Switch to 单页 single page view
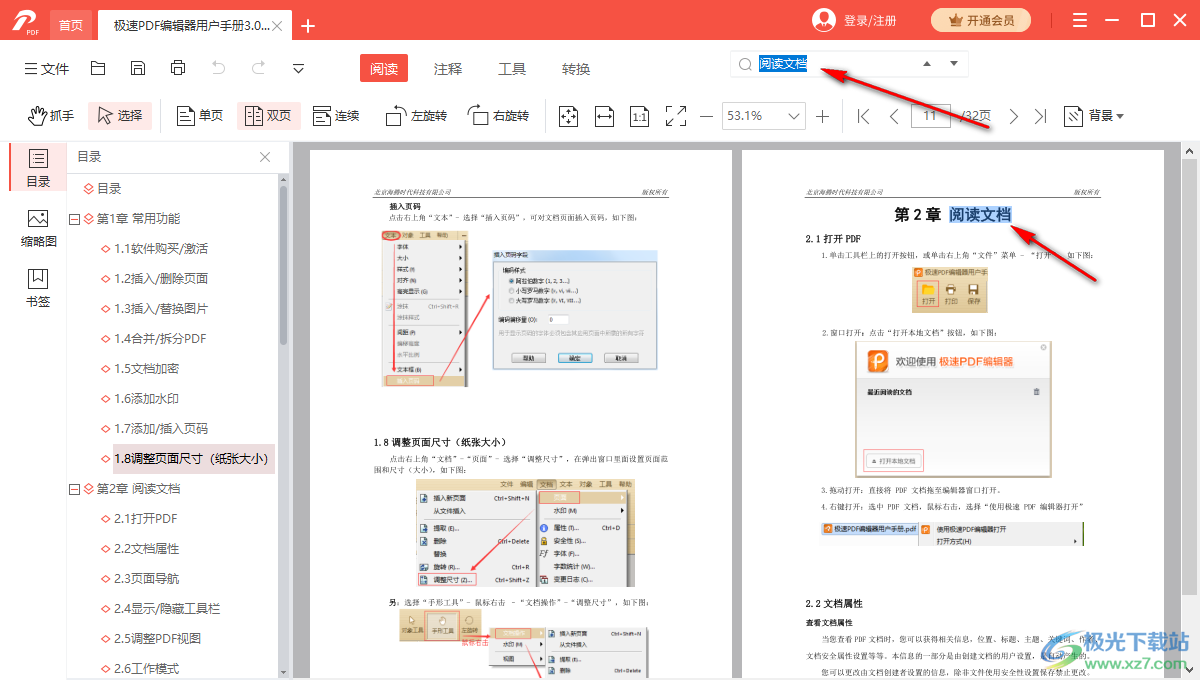Image resolution: width=1200 pixels, height=680 pixels. click(200, 116)
